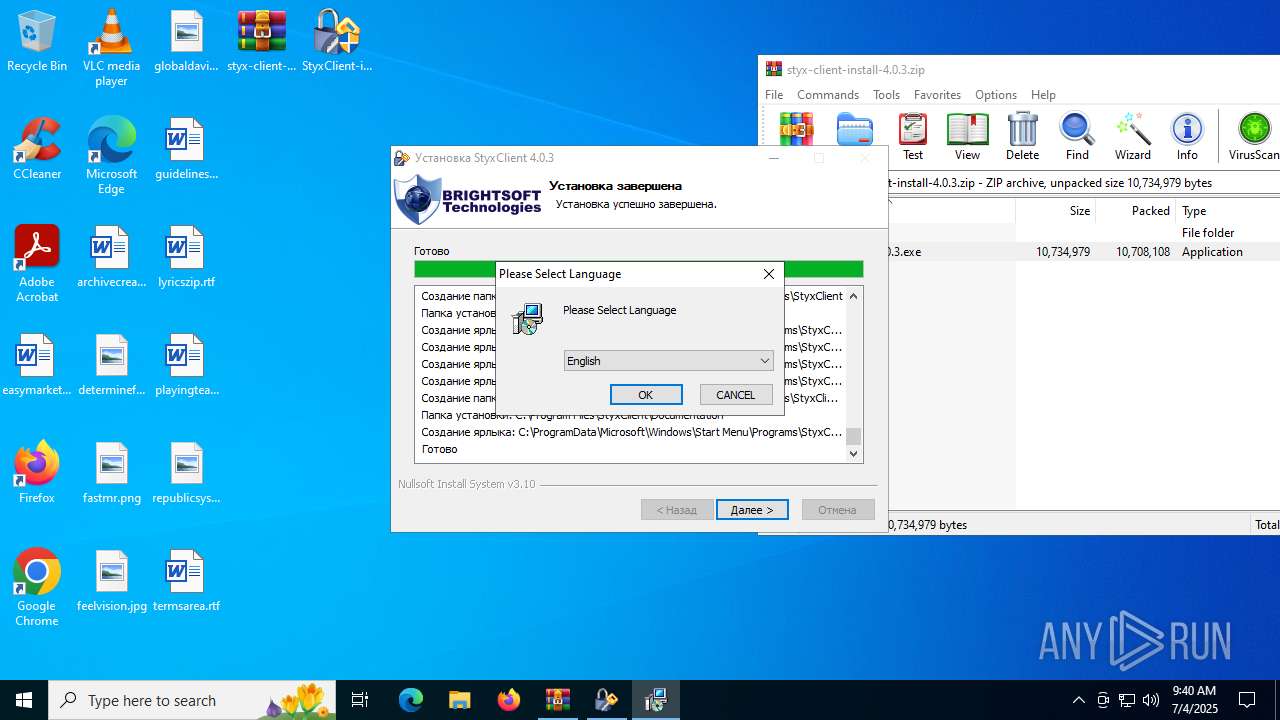Click WinRAR Delete toolbar icon
This screenshot has height=720, width=1280.
tap(1022, 137)
